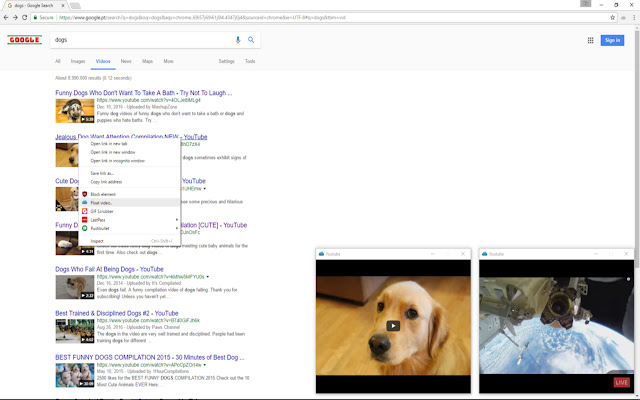The height and width of the screenshot is (400, 640).
Task: Click the Google doodle logo
Action: pyautogui.click(x=23, y=40)
